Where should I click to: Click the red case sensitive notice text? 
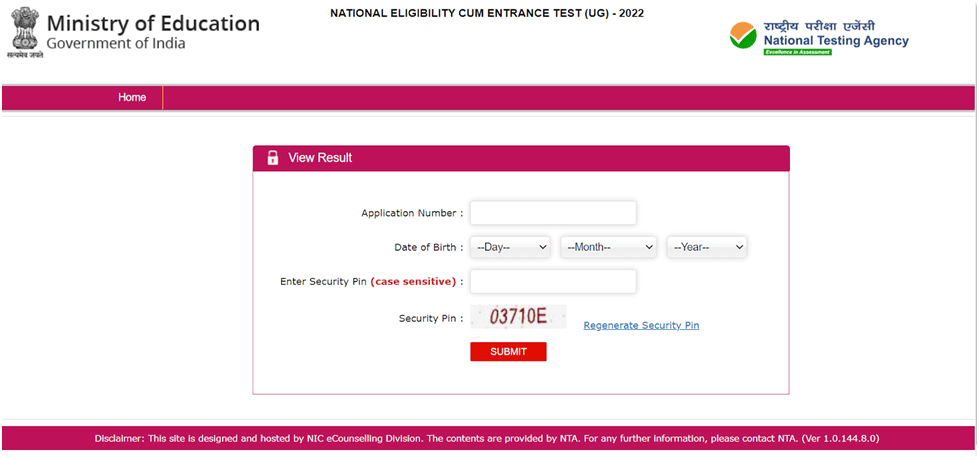(414, 282)
